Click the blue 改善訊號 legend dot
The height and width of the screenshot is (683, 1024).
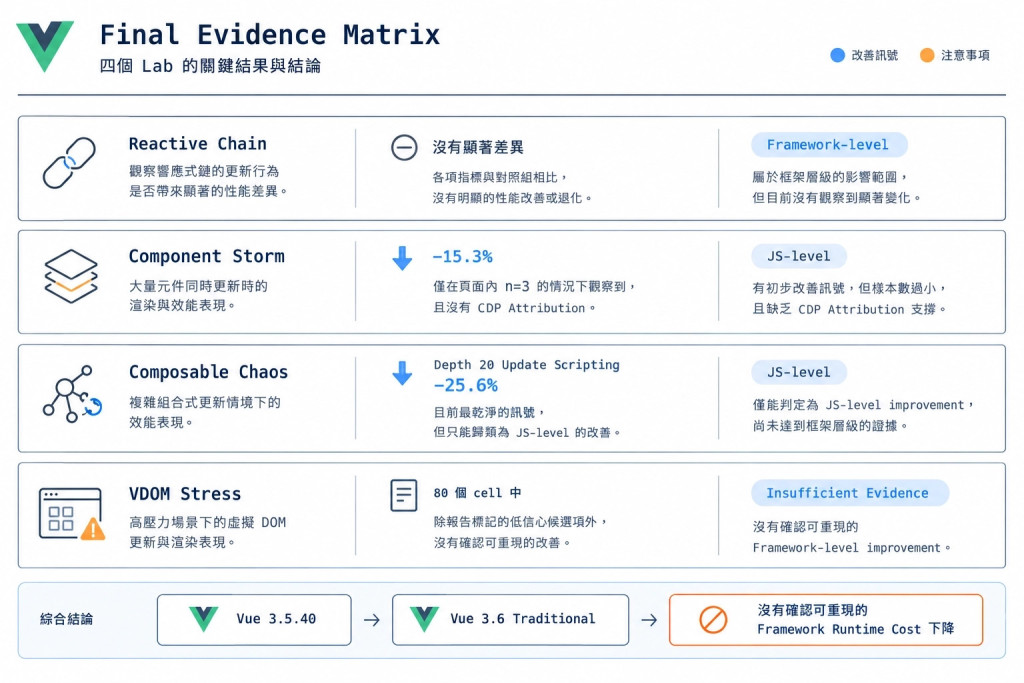pos(837,56)
